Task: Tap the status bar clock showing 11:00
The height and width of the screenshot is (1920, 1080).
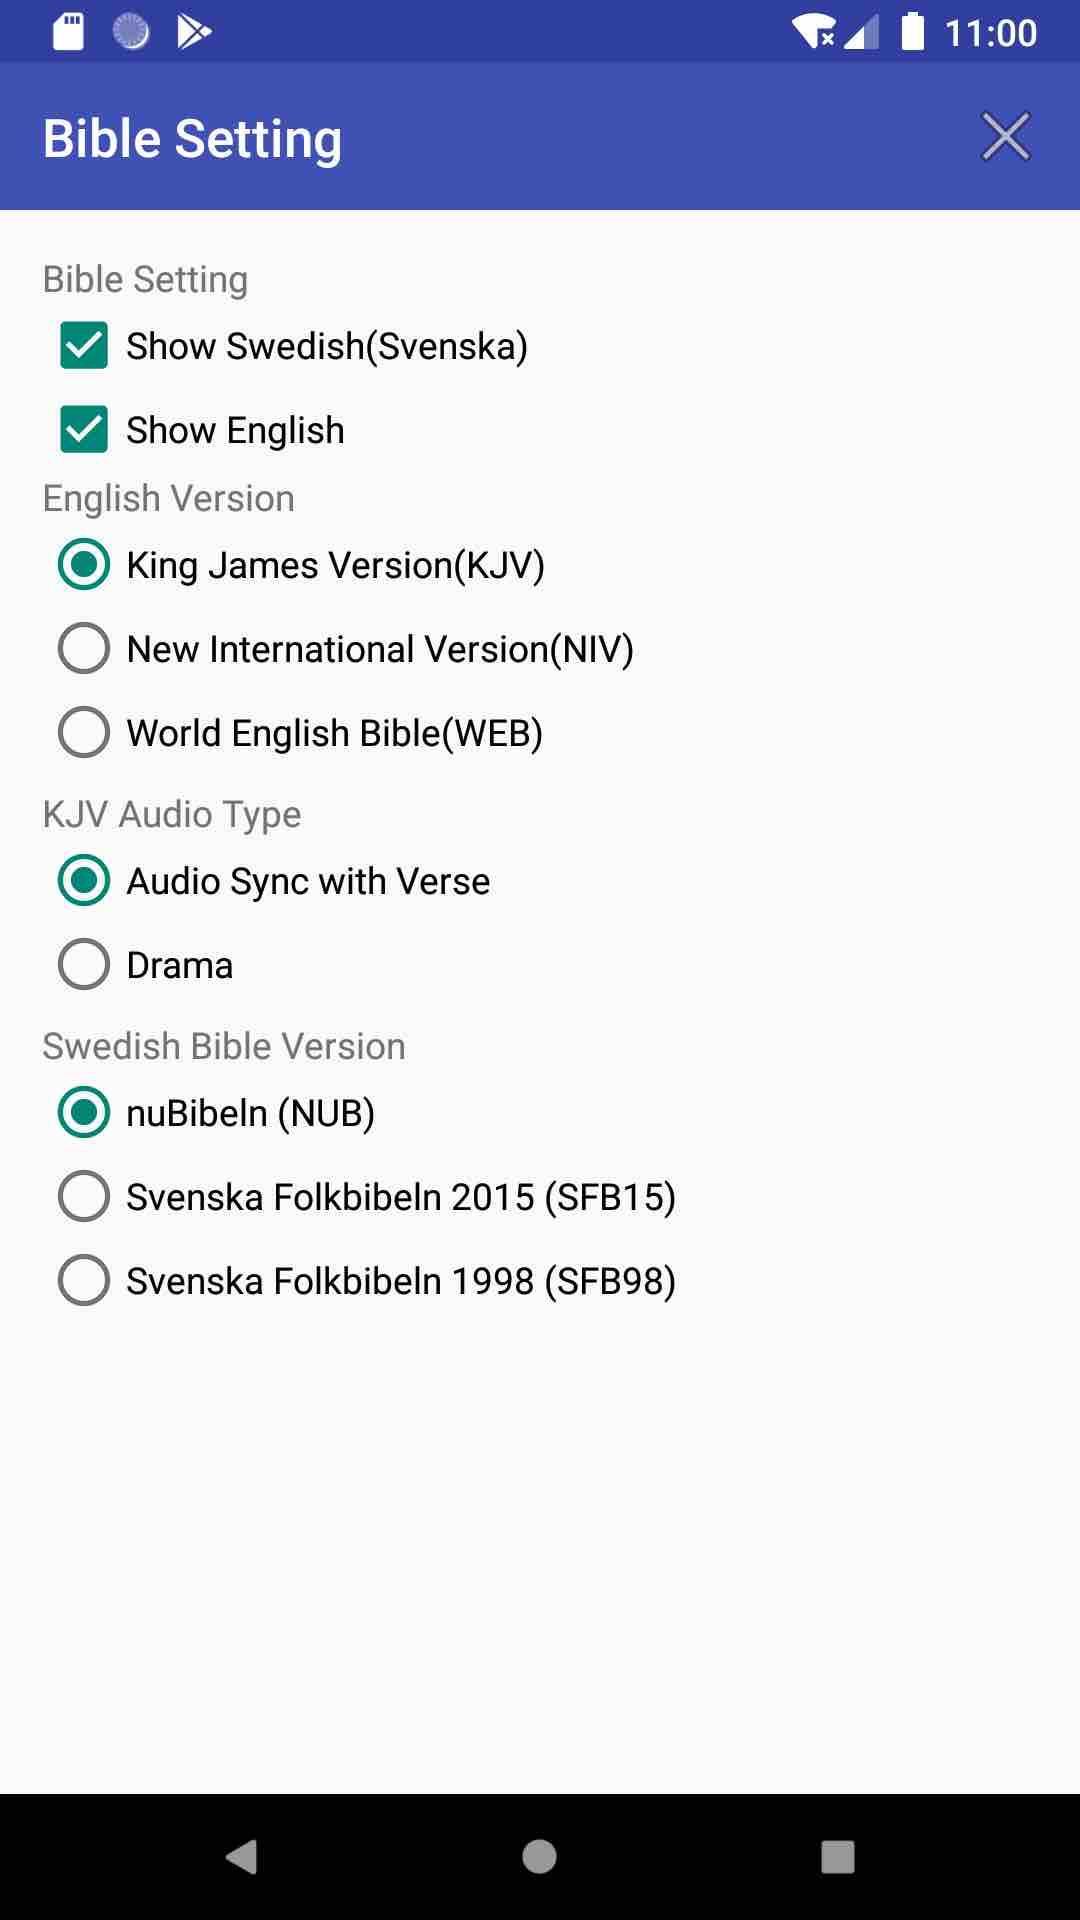Action: (991, 33)
